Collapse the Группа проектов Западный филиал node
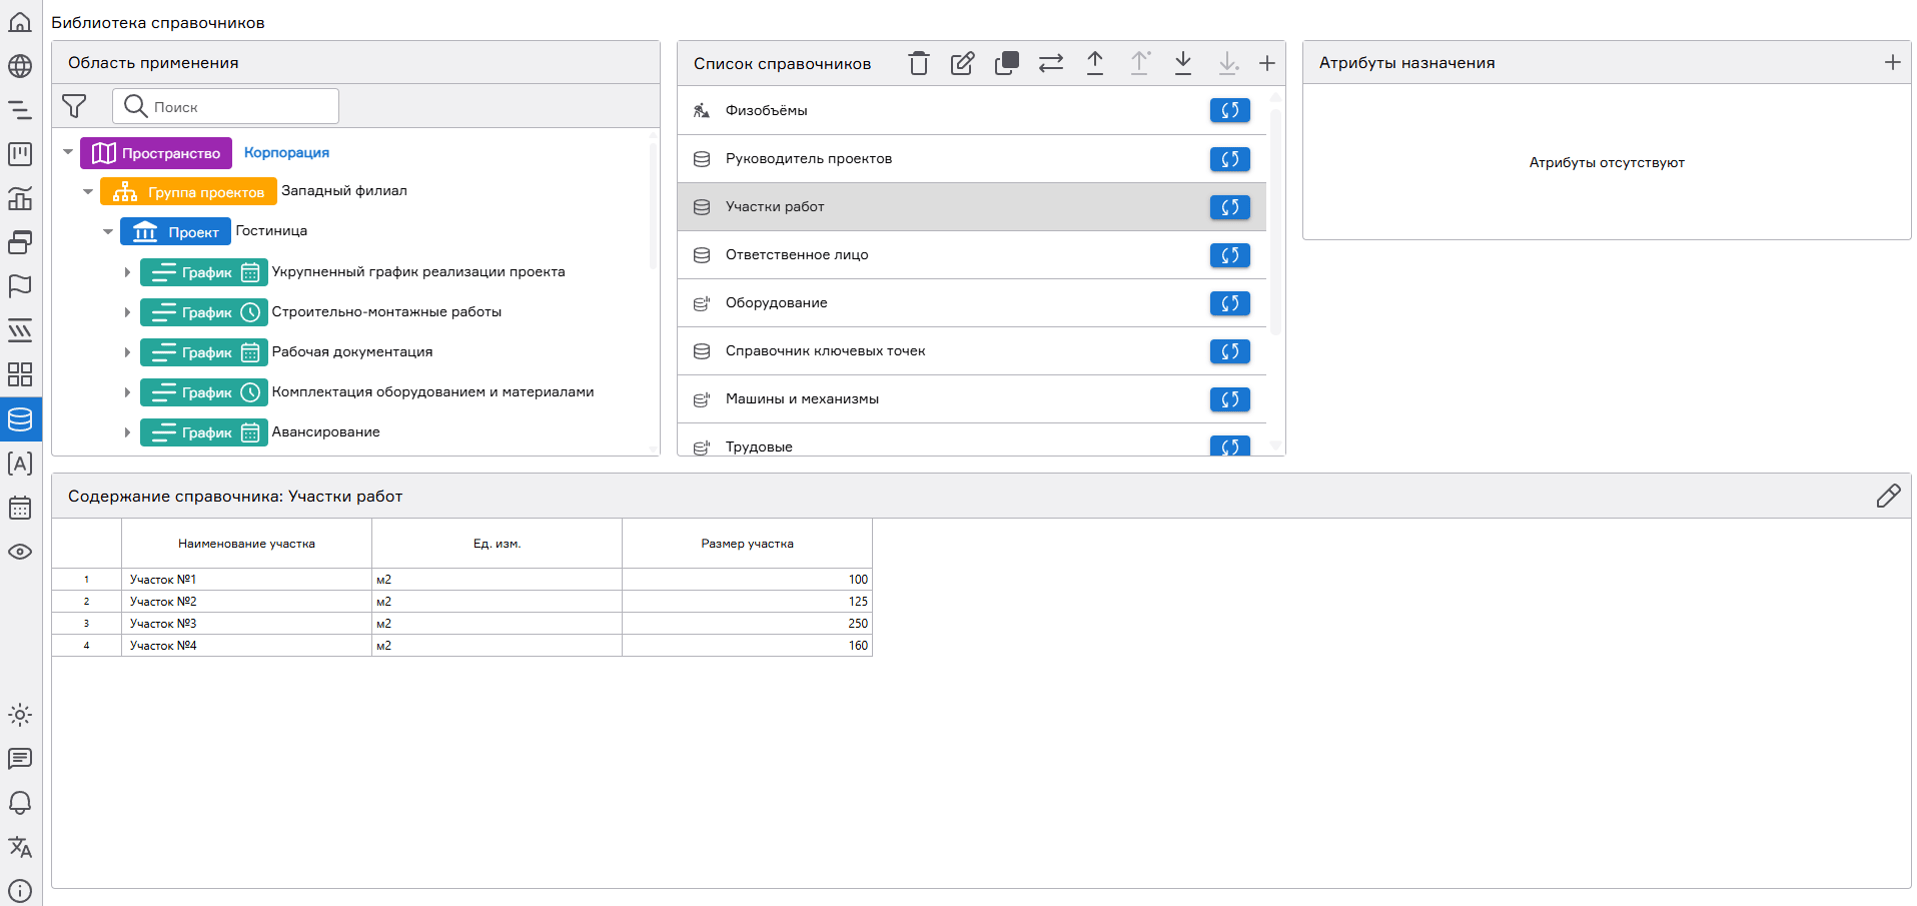 [x=88, y=191]
